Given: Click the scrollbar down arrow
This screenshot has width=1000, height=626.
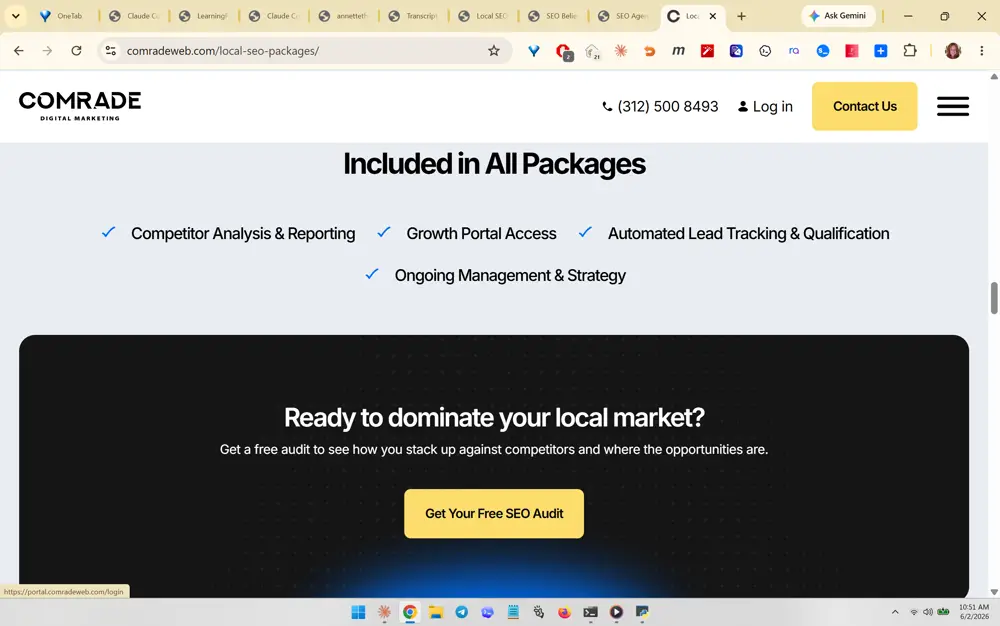Looking at the screenshot, I should 994,592.
